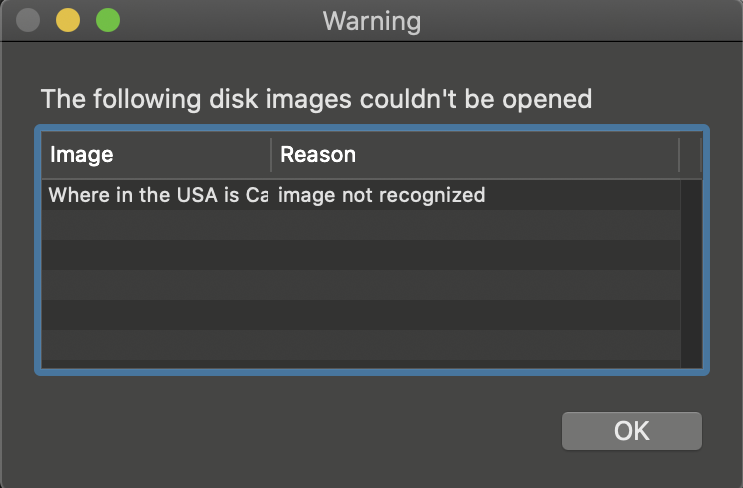The image size is (743, 488).
Task: Zoom window with the green button
Action: pyautogui.click(x=108, y=20)
